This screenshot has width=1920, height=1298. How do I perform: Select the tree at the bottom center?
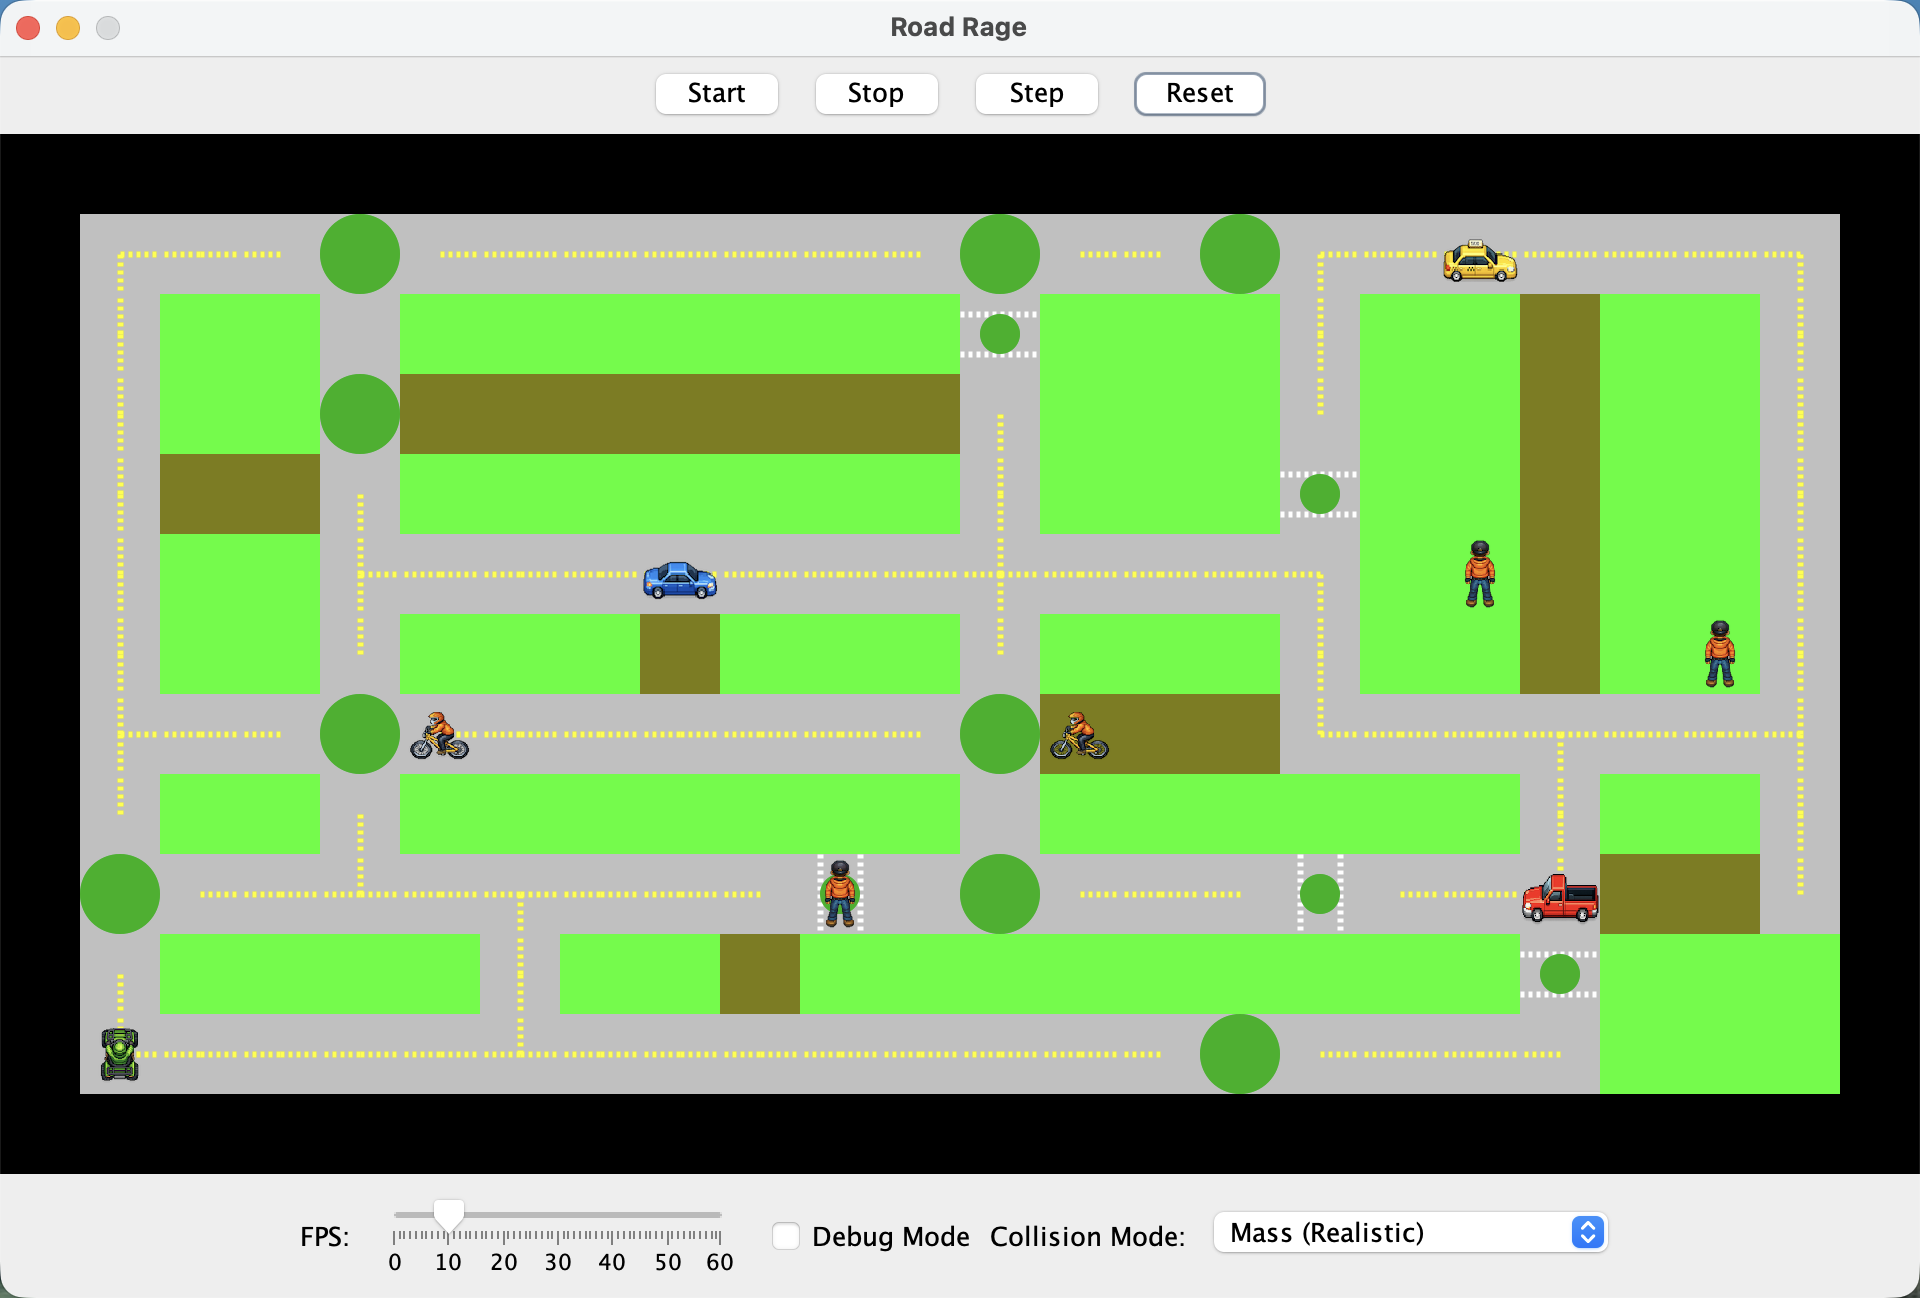[x=1240, y=1054]
